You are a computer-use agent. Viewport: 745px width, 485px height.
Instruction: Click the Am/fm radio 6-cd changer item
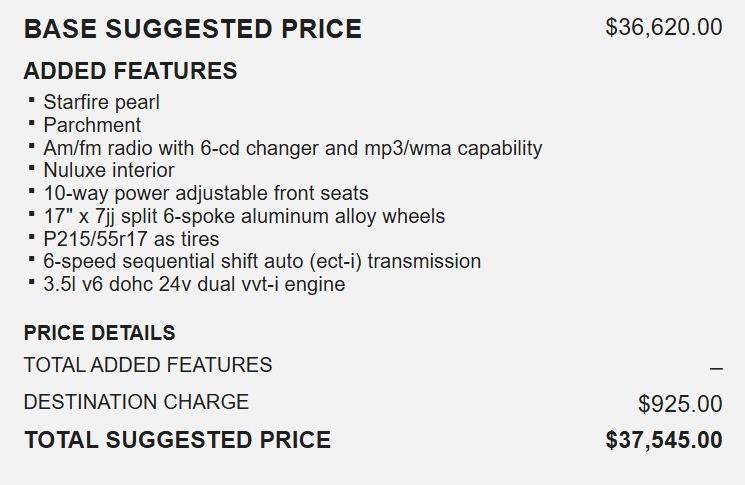click(292, 148)
